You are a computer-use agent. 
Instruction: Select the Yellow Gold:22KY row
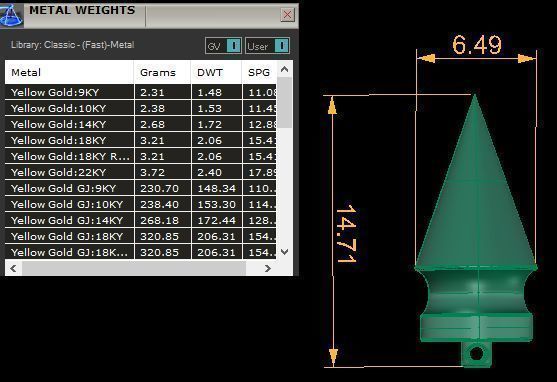click(x=141, y=172)
